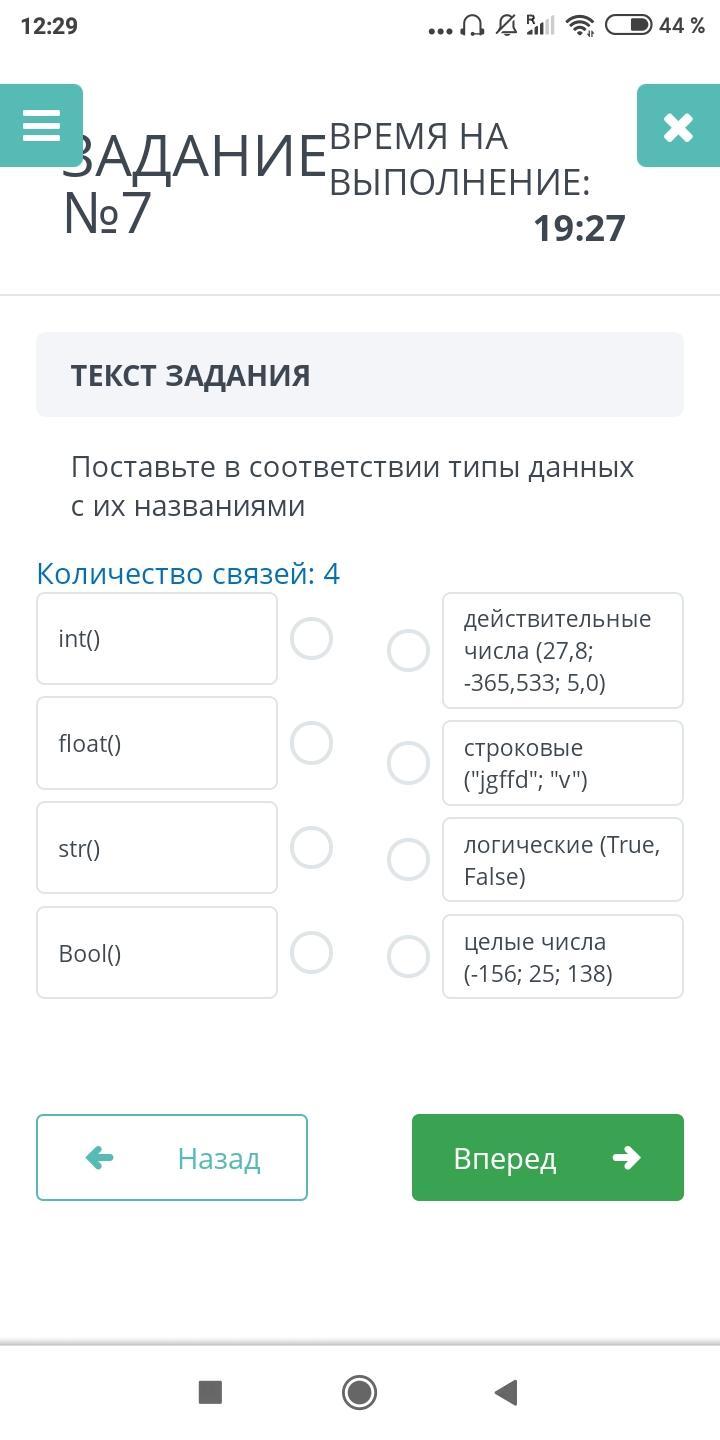Select the radio circle beside float()
Image resolution: width=720 pixels, height=1440 pixels.
(311, 743)
